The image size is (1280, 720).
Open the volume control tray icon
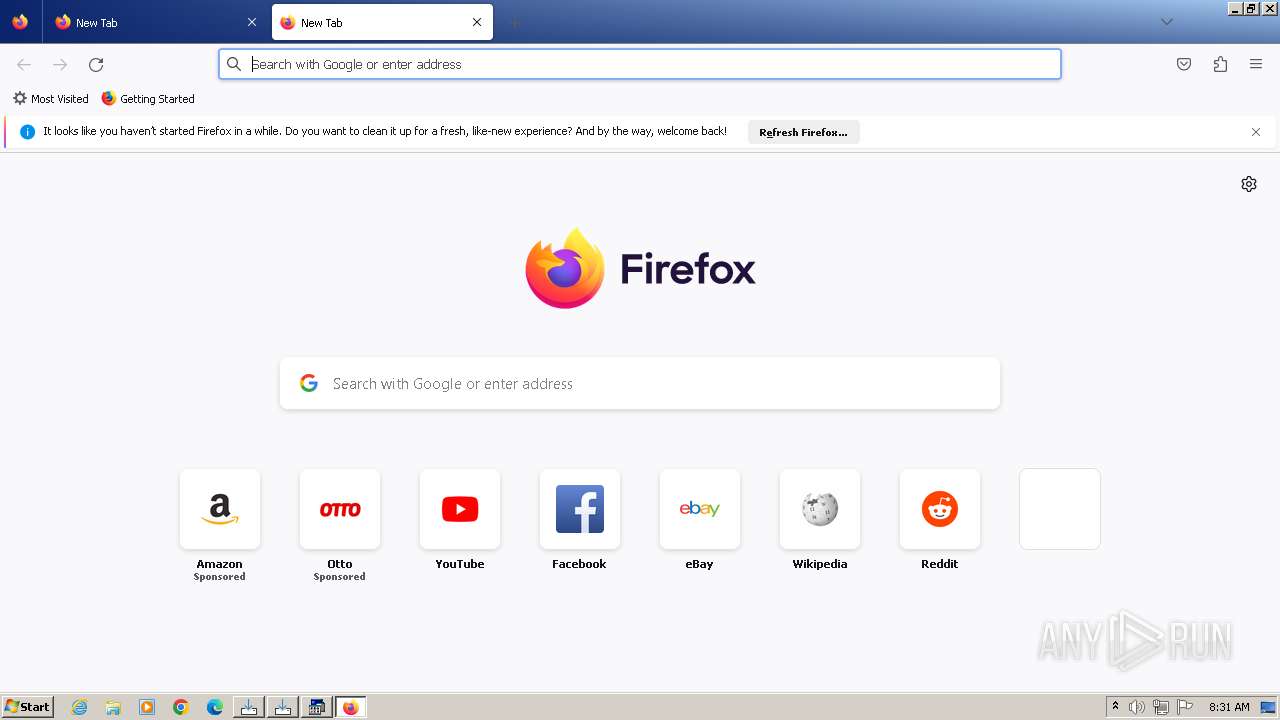pyautogui.click(x=1137, y=707)
